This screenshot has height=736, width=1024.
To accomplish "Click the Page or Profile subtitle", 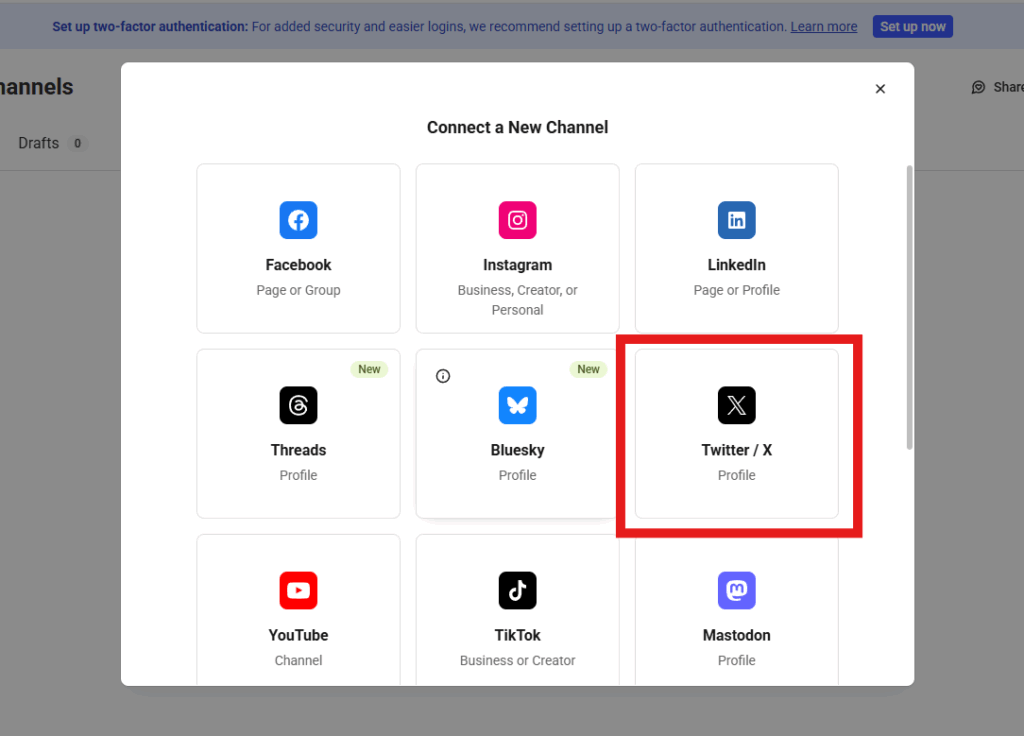I will coord(737,290).
